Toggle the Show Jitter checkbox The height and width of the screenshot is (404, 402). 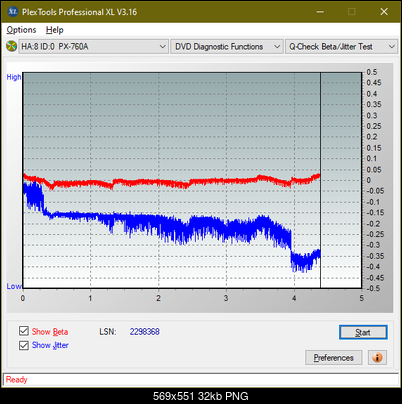point(24,345)
